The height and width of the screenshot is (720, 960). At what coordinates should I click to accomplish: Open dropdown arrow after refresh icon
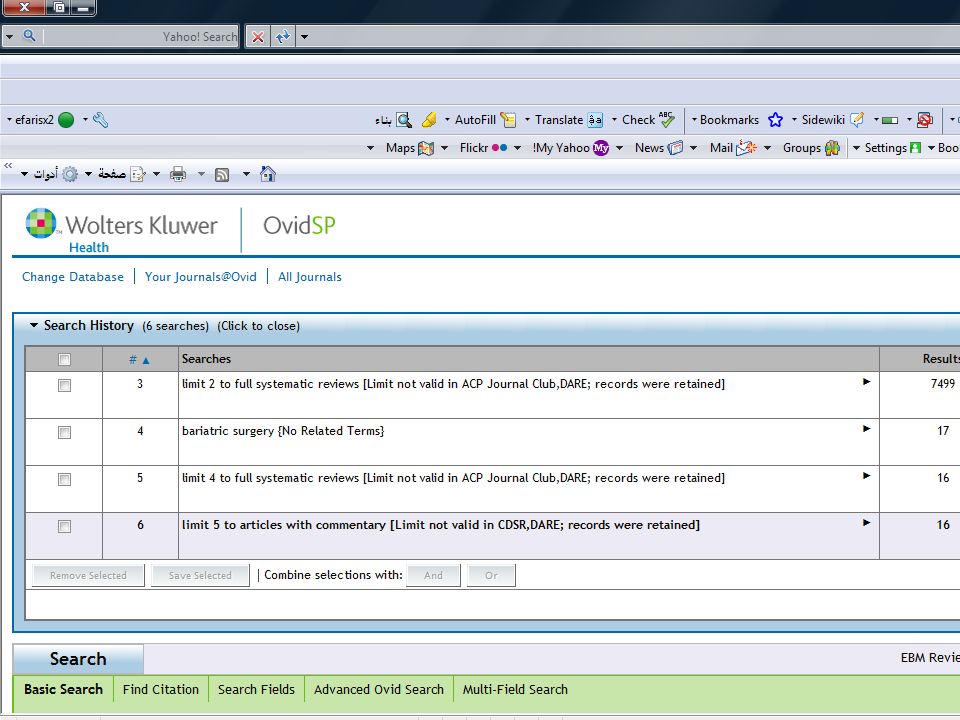[x=304, y=37]
